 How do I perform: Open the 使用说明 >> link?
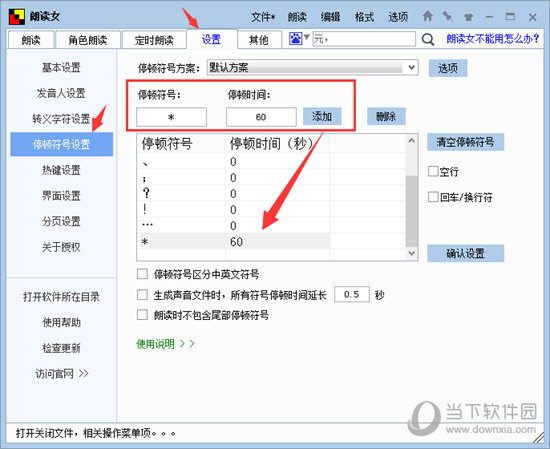[165, 344]
